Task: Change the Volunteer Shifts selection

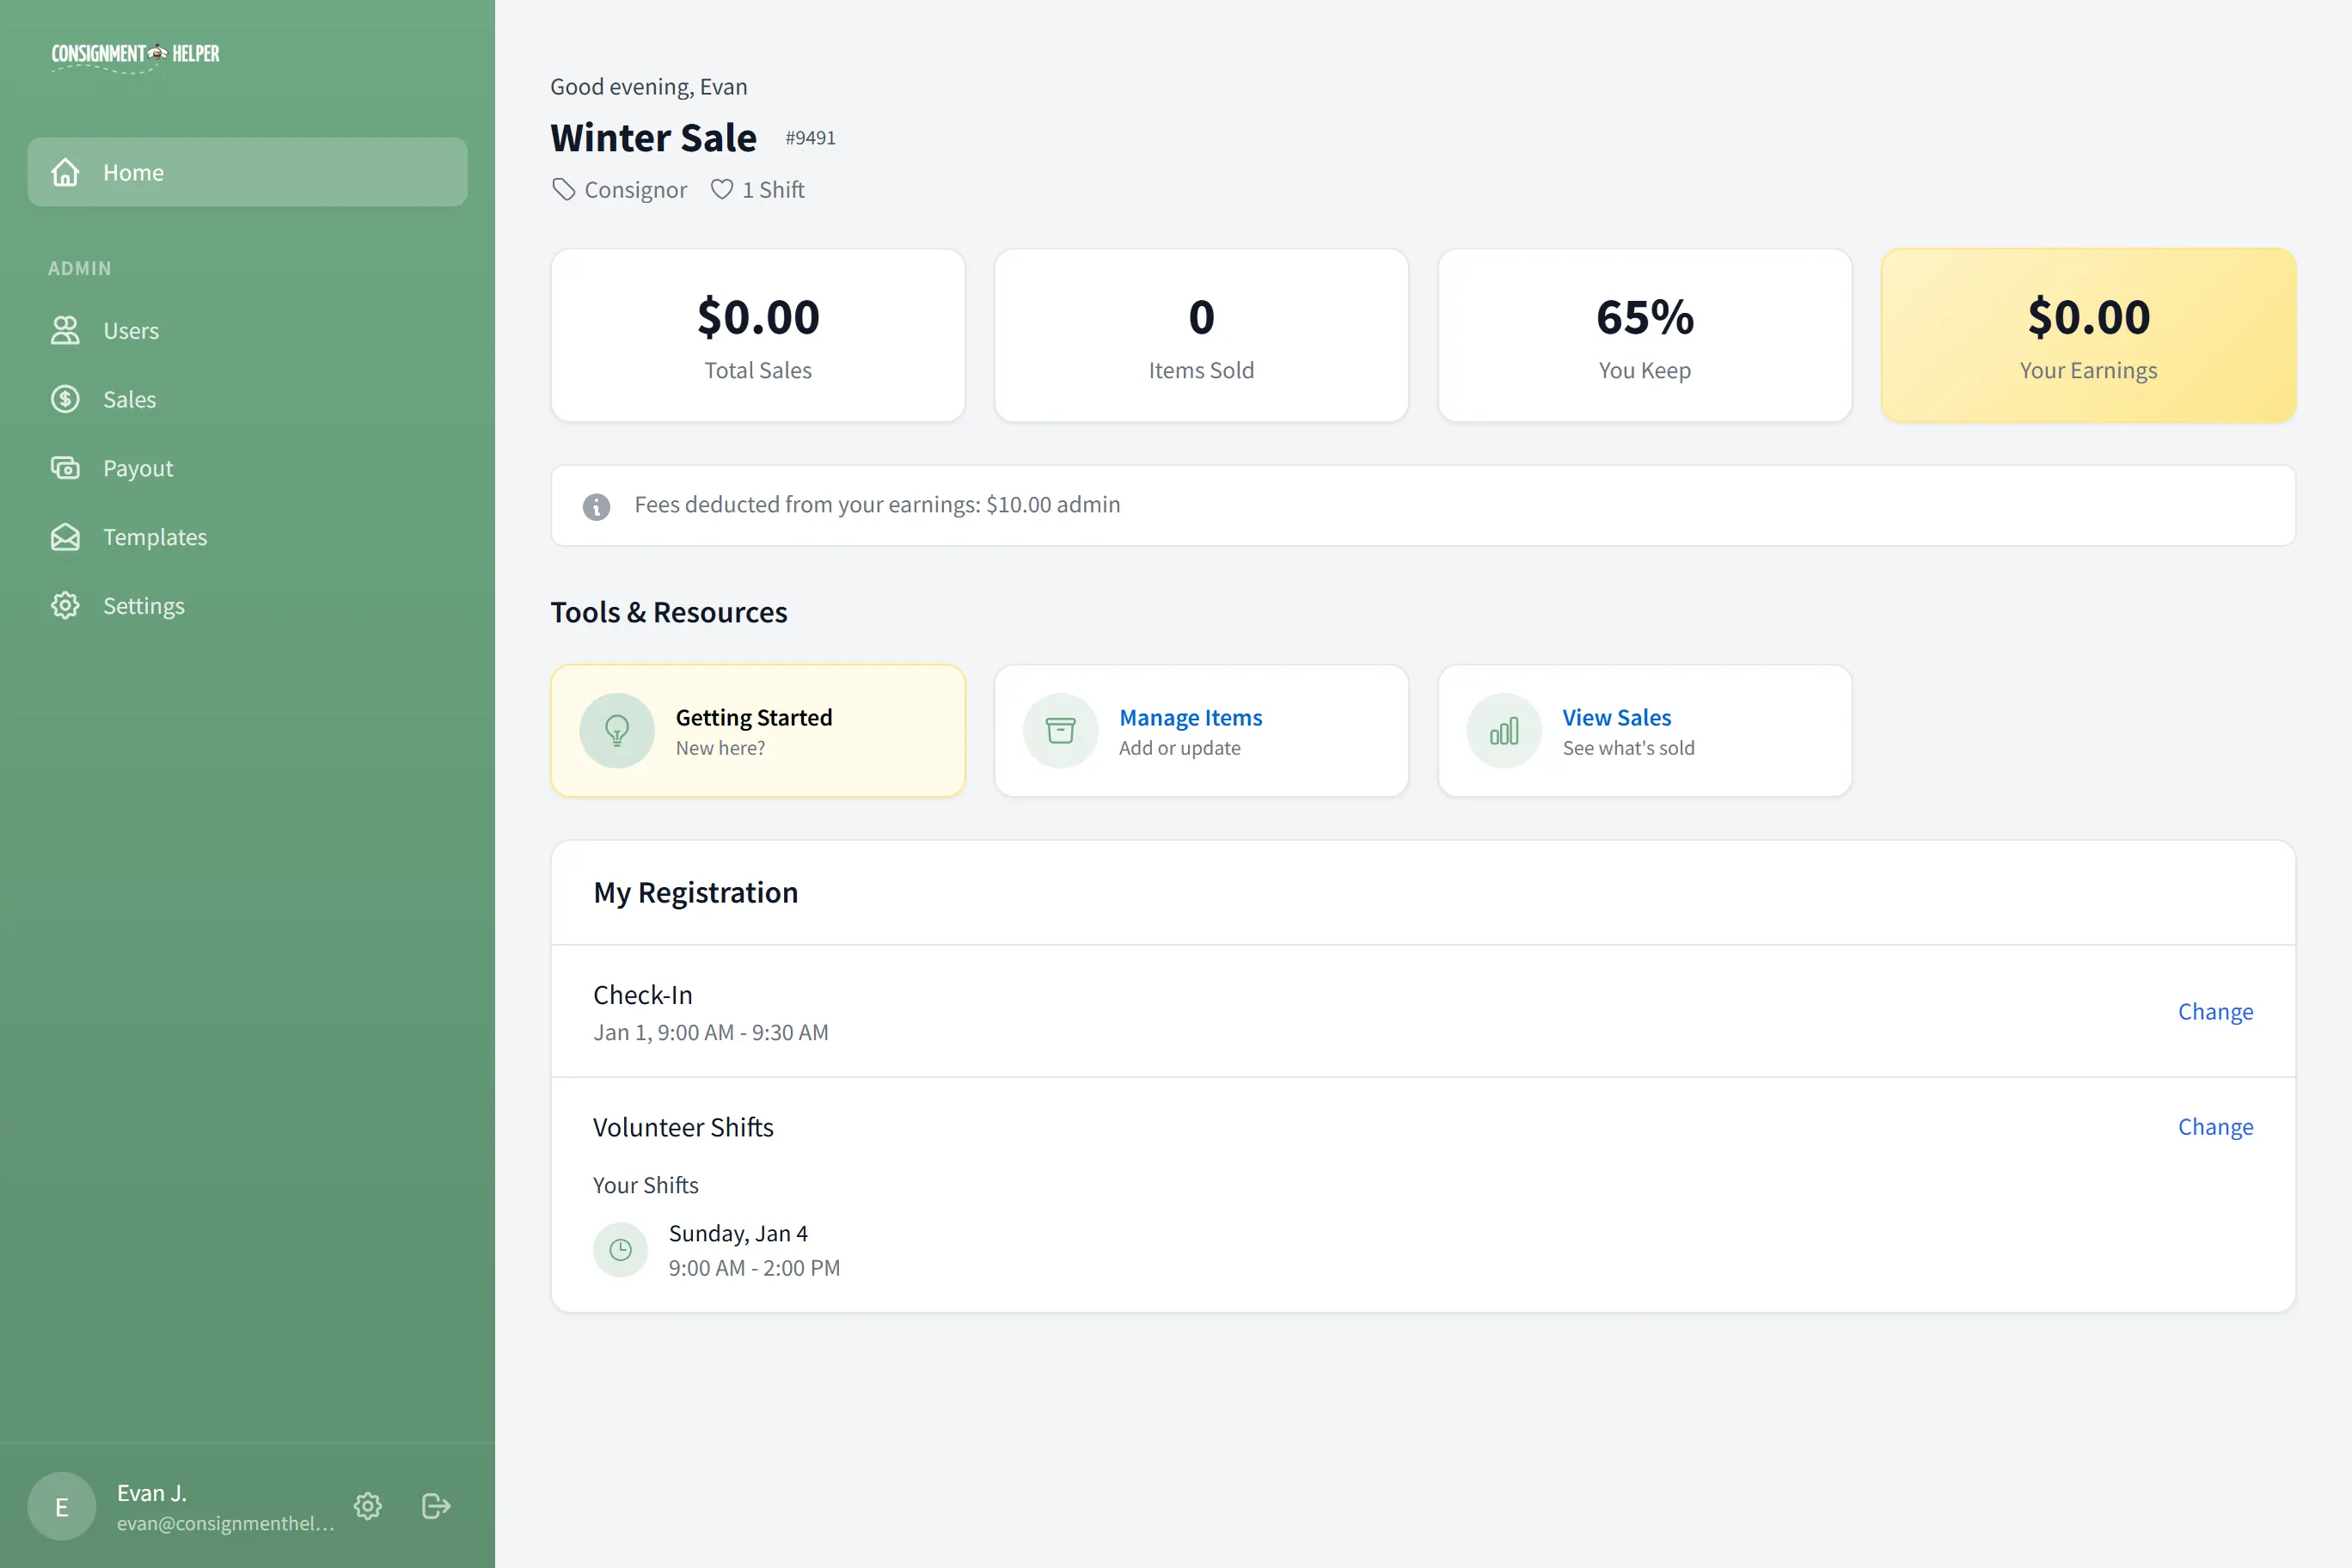Action: 2215,1127
